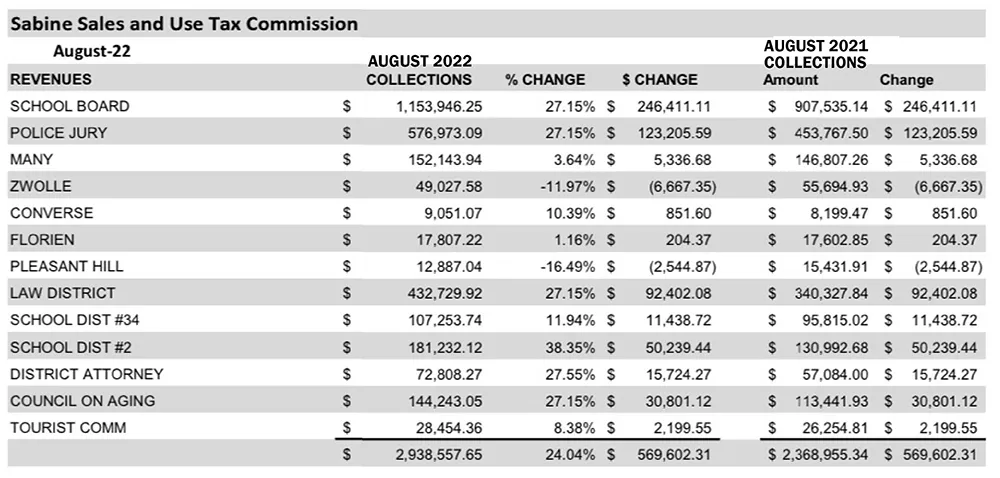Screen dimensions: 1000x478
Task: Select the TOURIST COMM row label
Action: click(68, 428)
